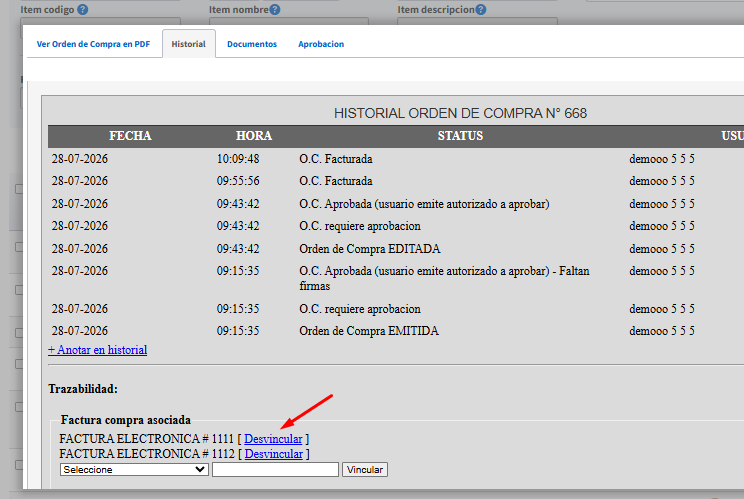Open the Seleccione dropdown

pos(134,470)
